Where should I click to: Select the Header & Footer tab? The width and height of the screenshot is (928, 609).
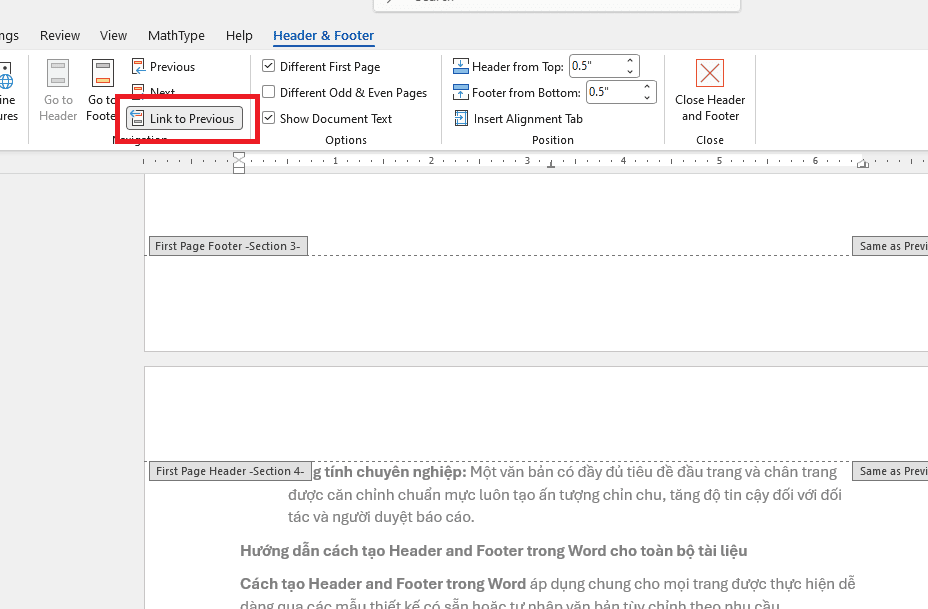point(323,36)
